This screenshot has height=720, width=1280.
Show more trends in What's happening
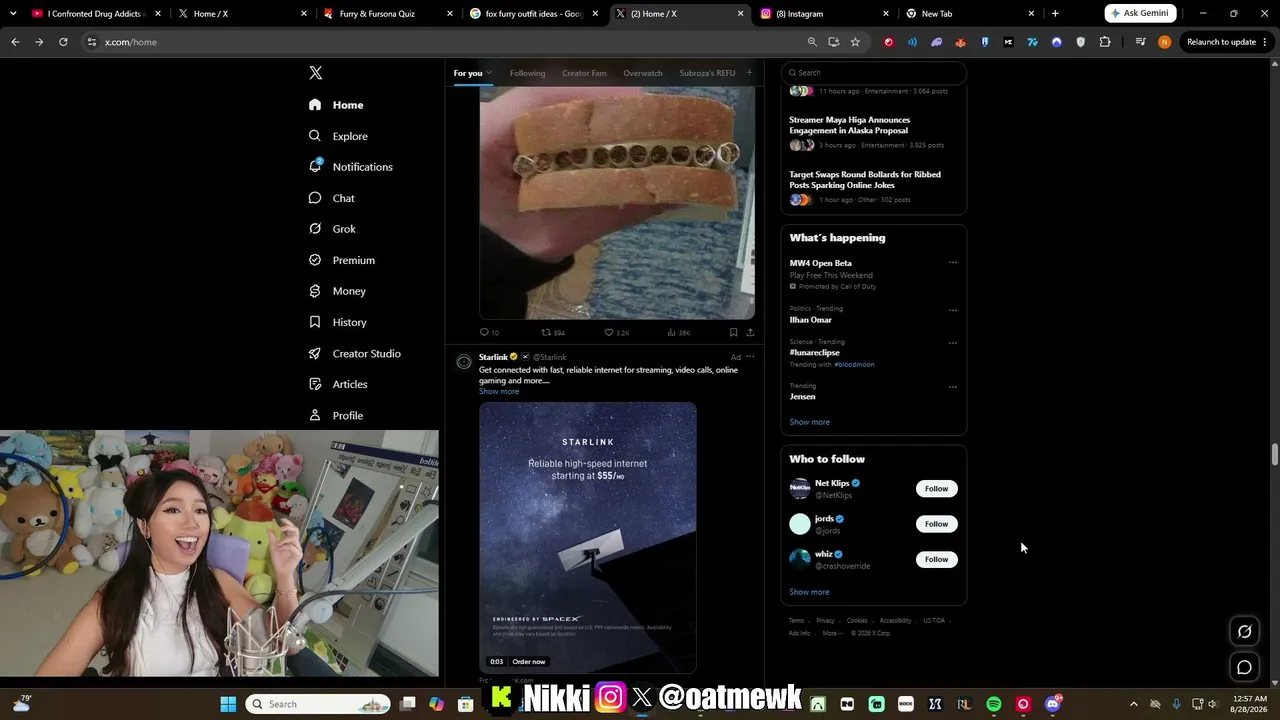[x=809, y=422]
